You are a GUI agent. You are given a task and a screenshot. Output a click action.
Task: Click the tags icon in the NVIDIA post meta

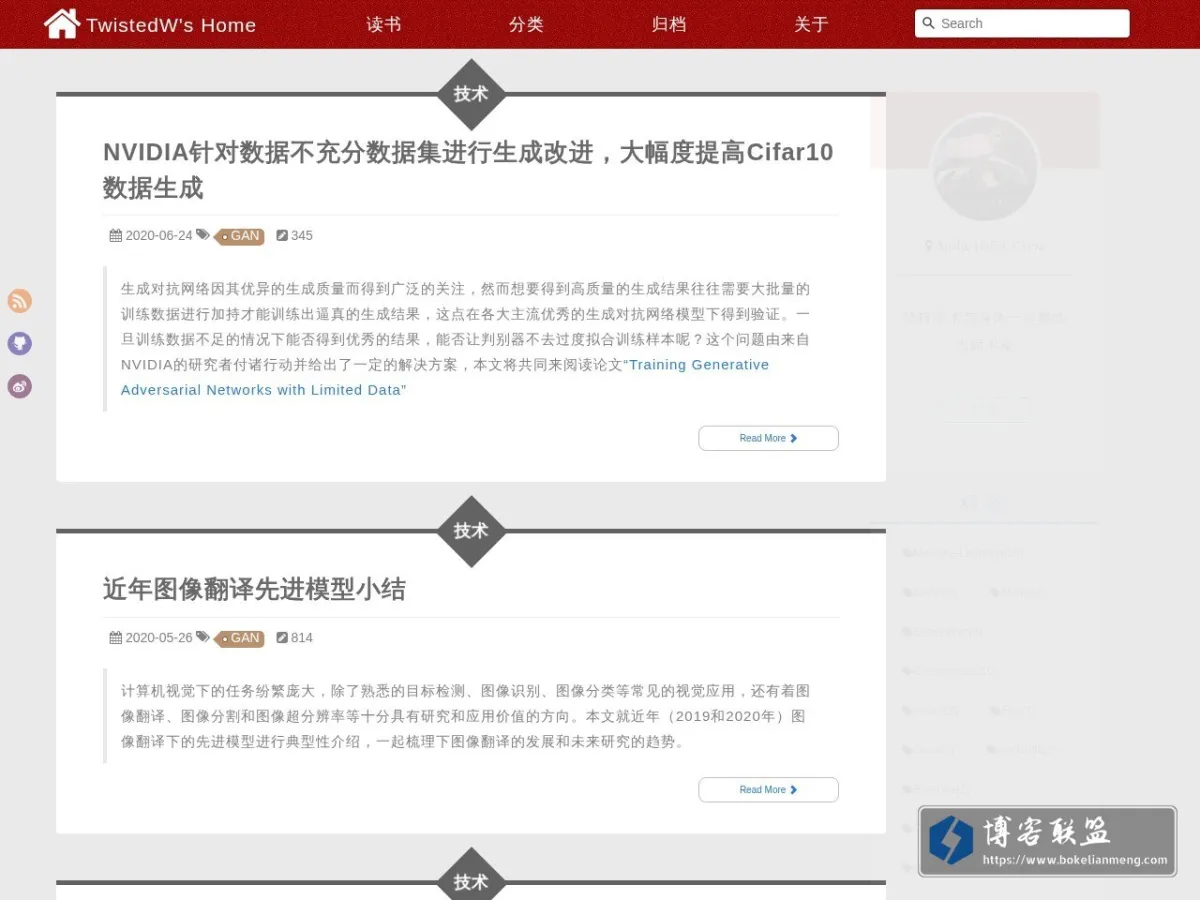tap(203, 235)
